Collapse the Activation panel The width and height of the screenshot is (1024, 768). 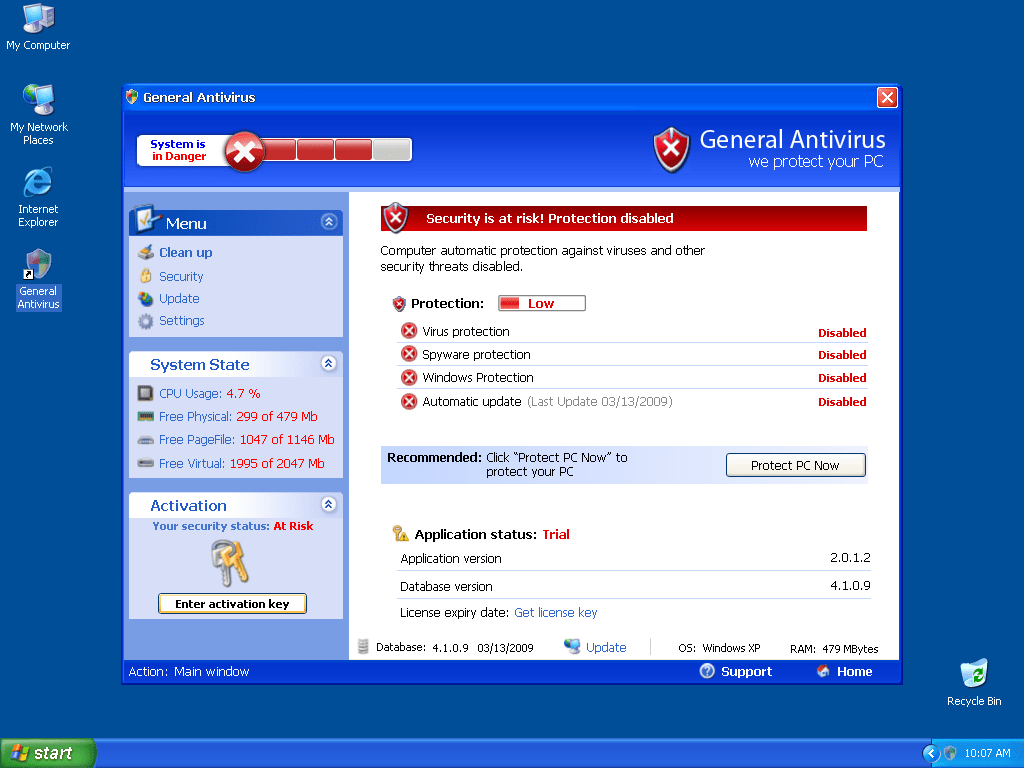pyautogui.click(x=328, y=505)
